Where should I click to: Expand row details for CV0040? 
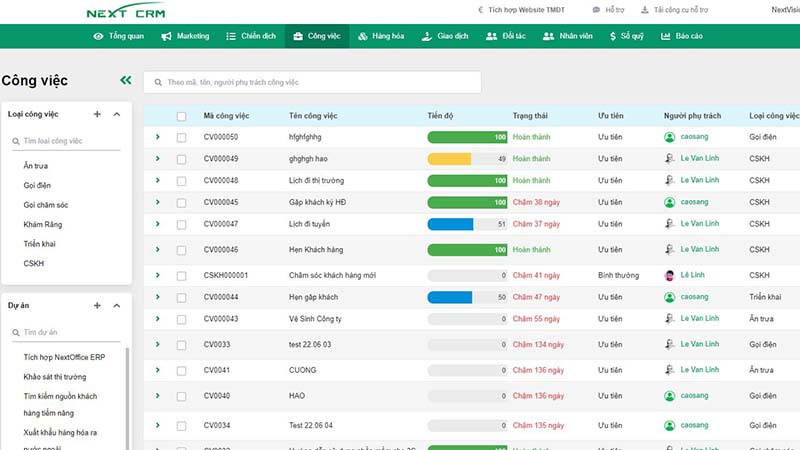click(x=158, y=396)
